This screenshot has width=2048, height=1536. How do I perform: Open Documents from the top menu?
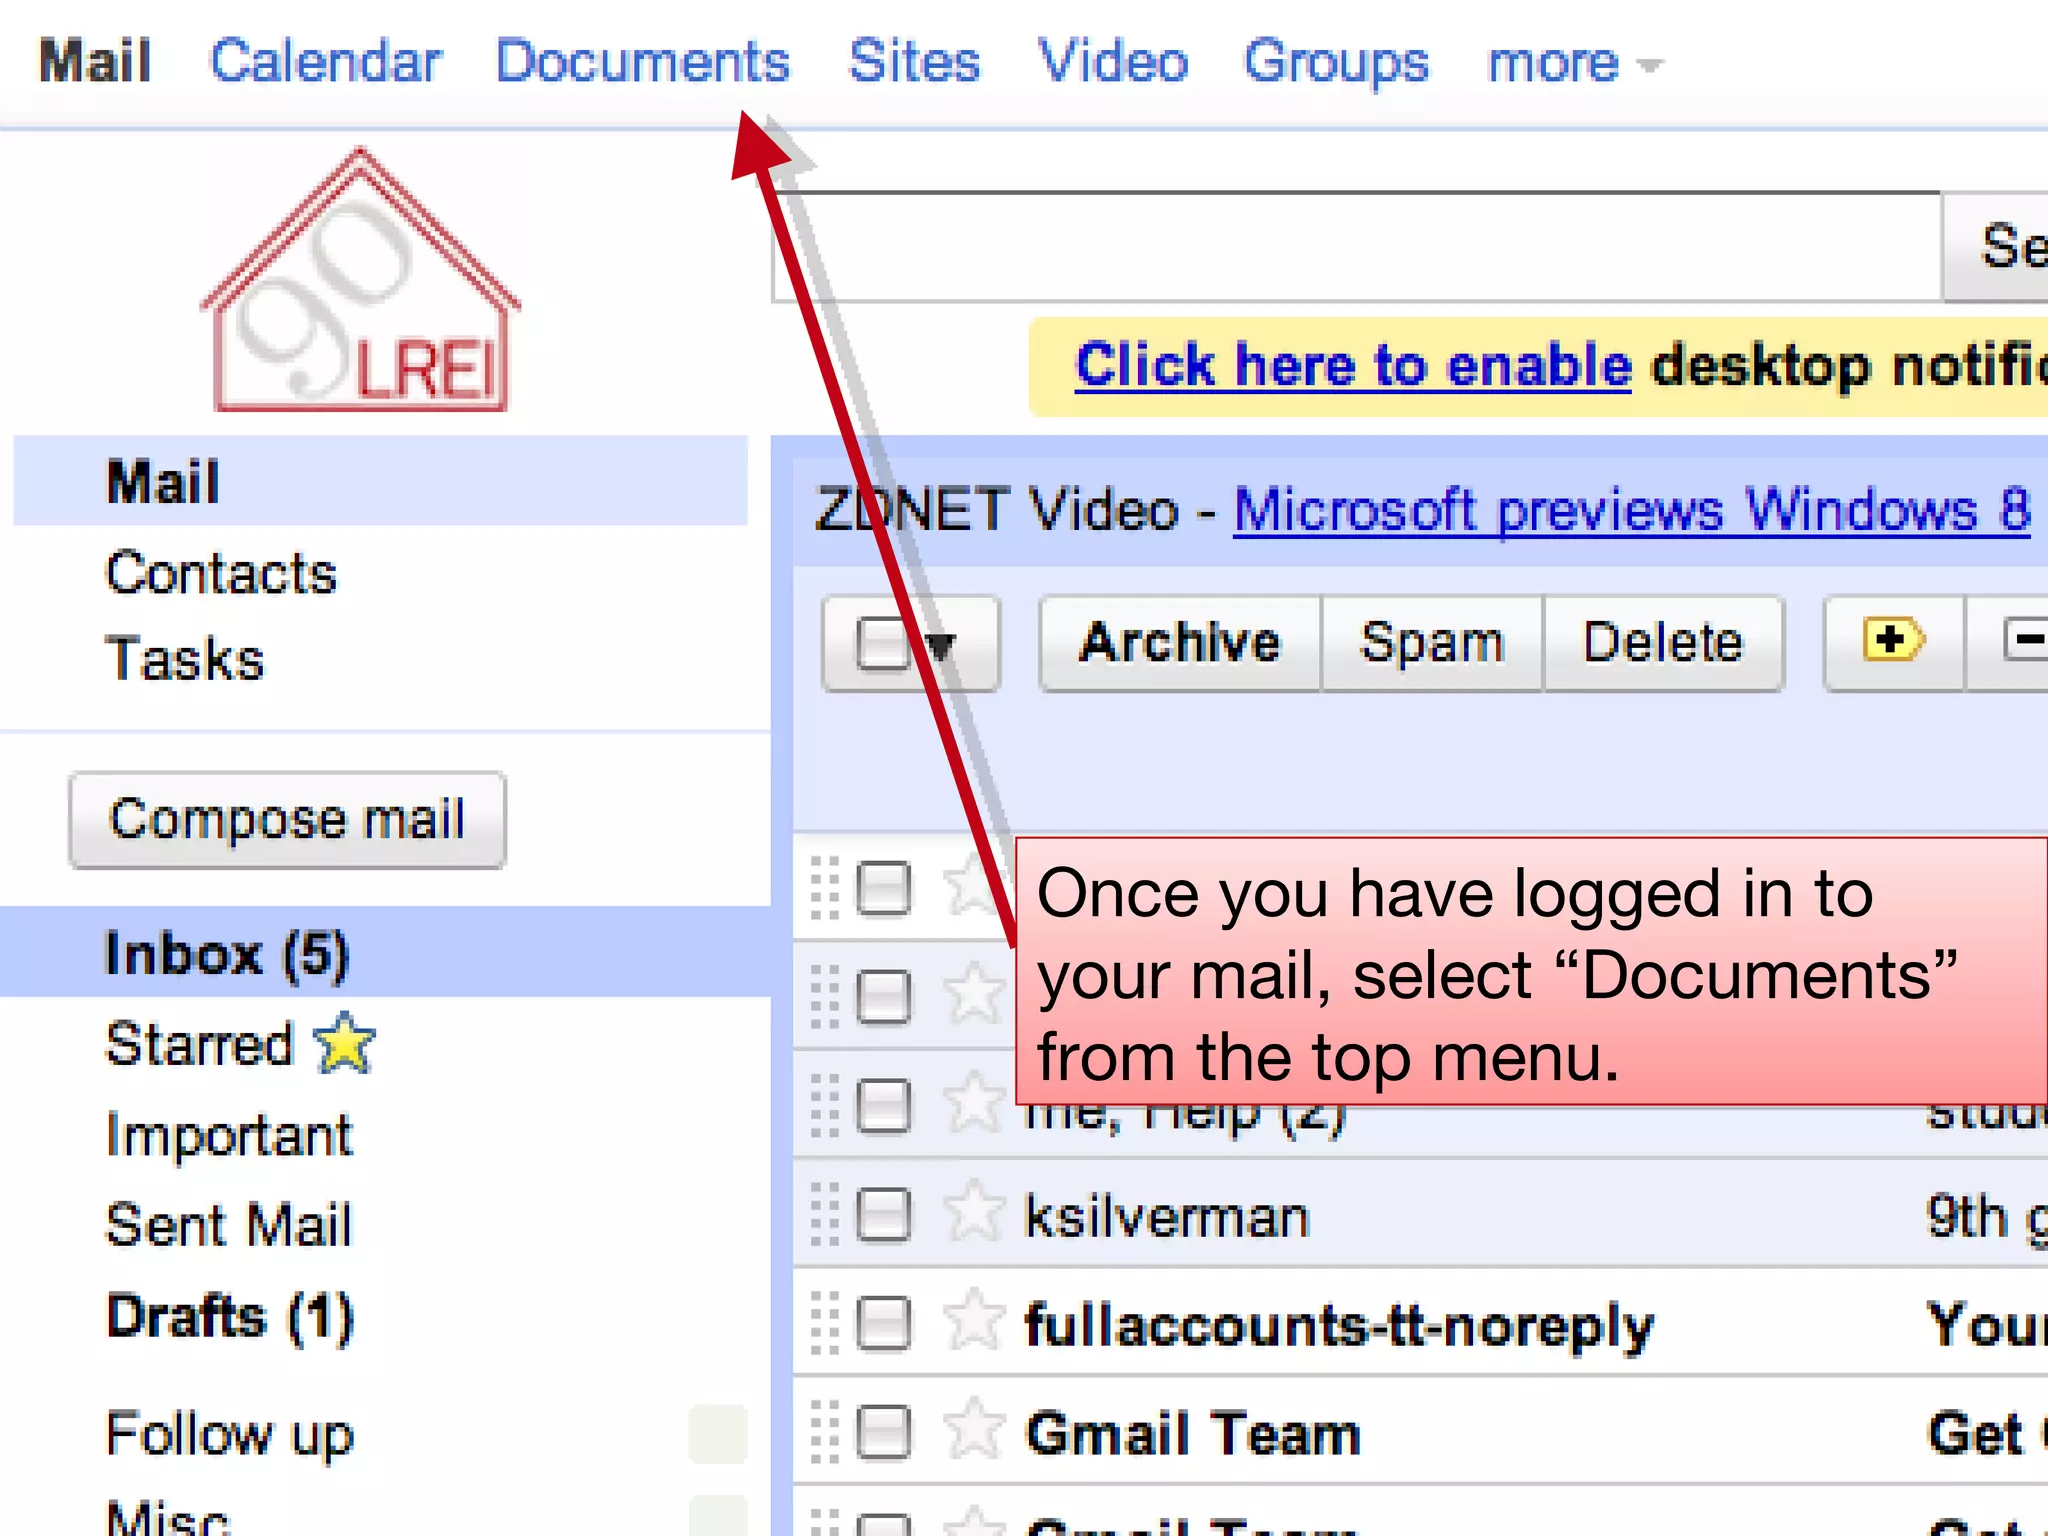click(x=642, y=61)
